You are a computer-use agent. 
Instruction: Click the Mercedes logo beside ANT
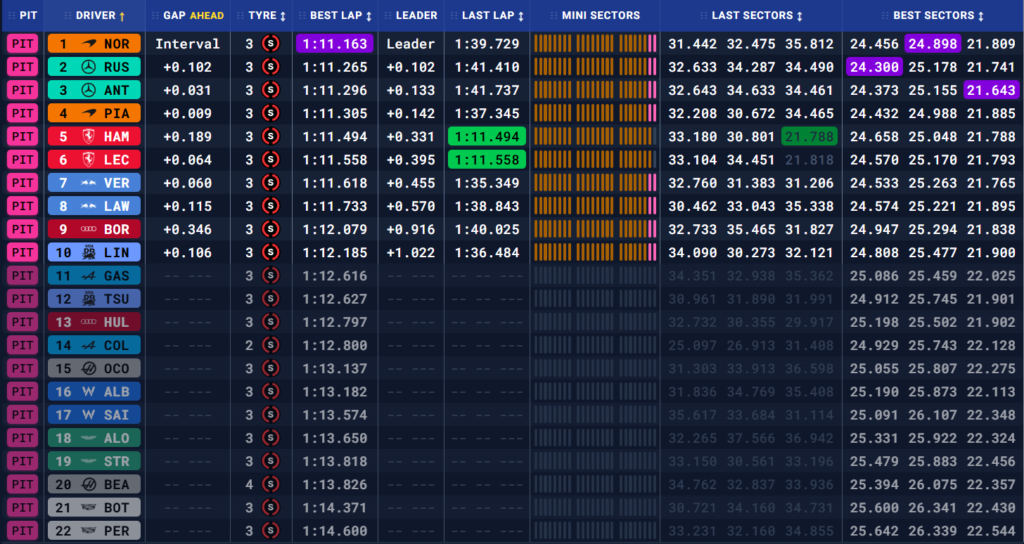pyautogui.click(x=89, y=90)
